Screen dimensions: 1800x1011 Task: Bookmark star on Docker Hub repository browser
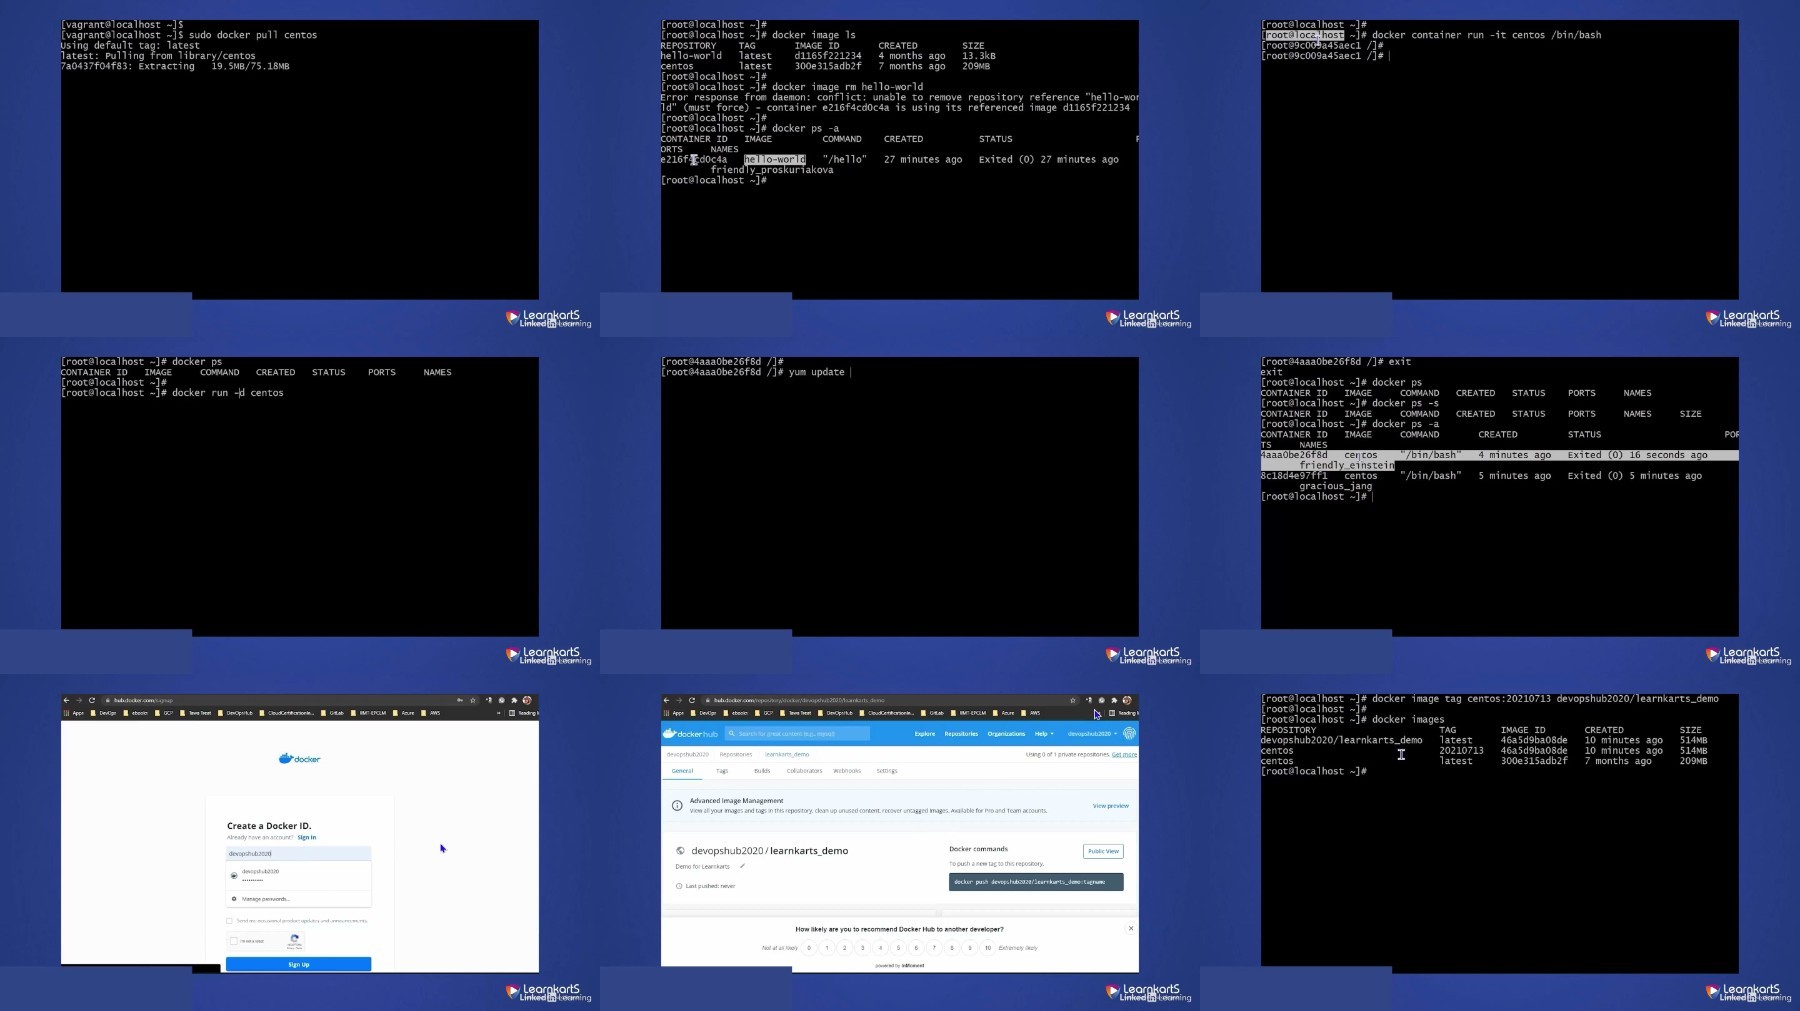pos(1073,700)
